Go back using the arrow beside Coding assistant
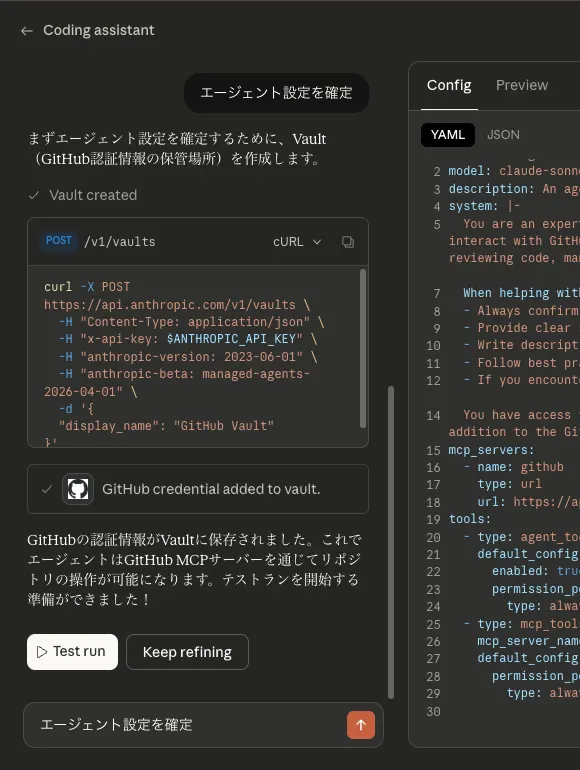This screenshot has width=580, height=770. click(27, 31)
